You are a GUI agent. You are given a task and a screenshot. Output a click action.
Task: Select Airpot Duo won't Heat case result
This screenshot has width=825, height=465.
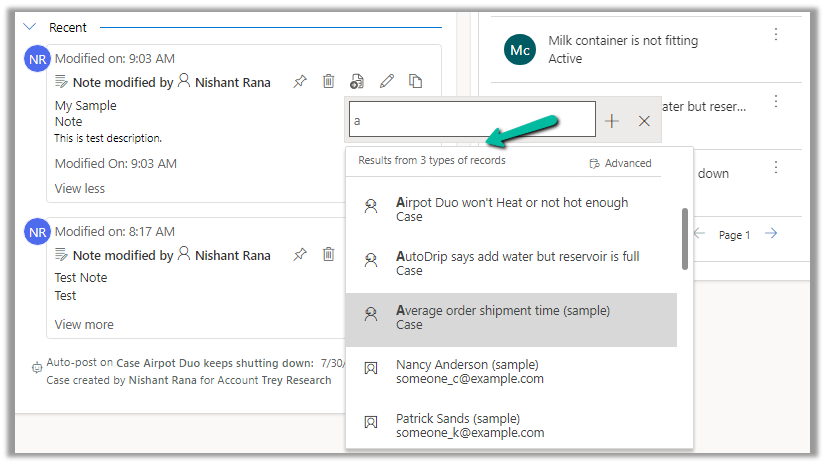pos(511,209)
